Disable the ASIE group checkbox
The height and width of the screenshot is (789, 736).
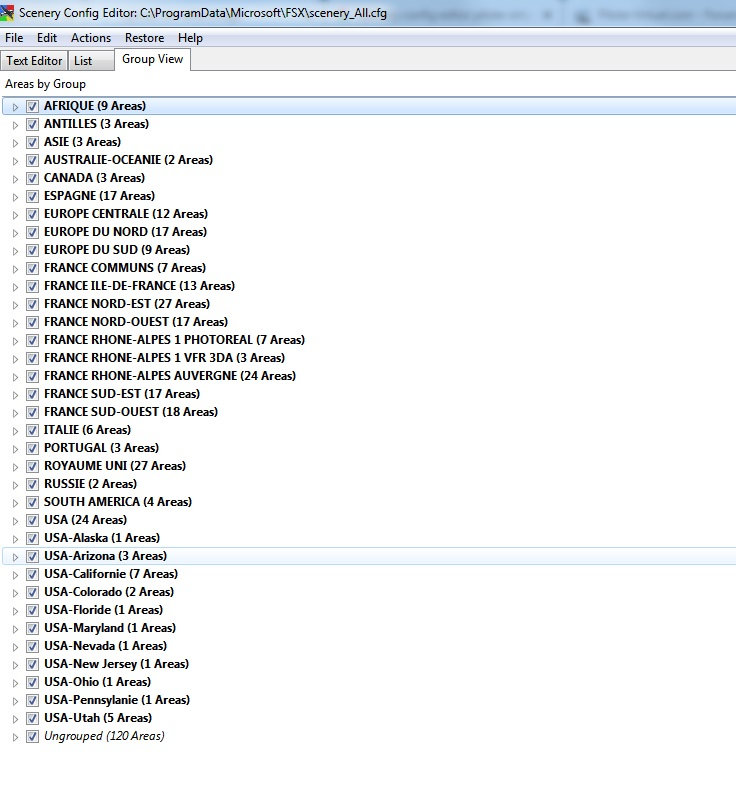pos(32,142)
